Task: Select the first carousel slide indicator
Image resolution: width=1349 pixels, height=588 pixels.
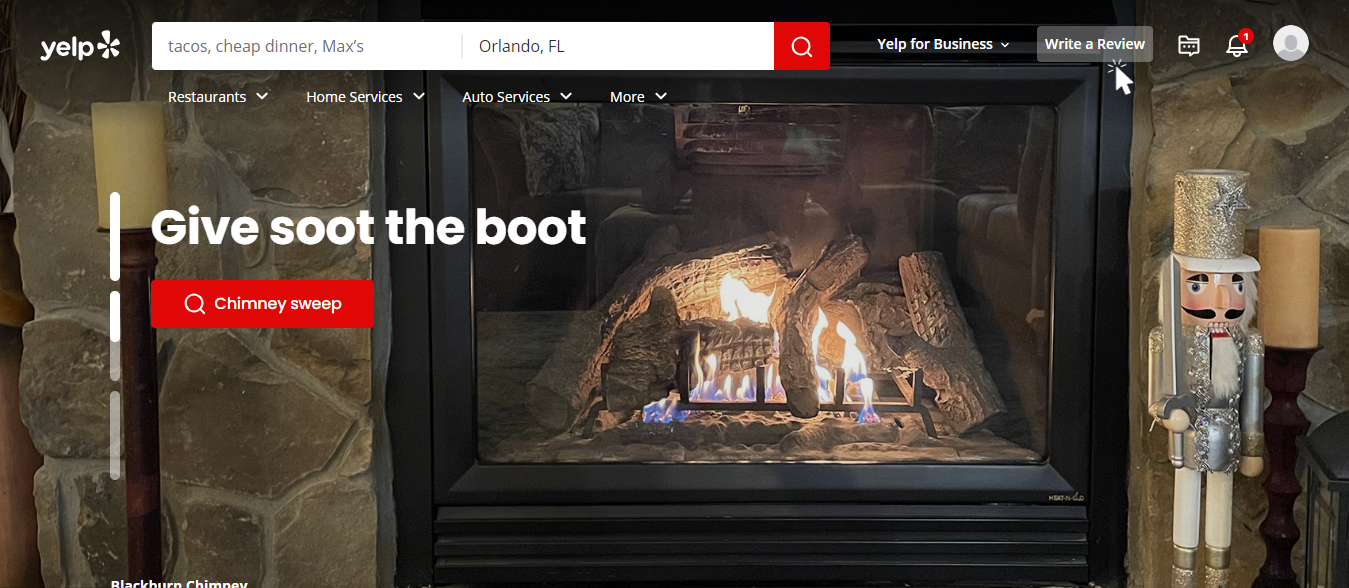Action: 115,236
